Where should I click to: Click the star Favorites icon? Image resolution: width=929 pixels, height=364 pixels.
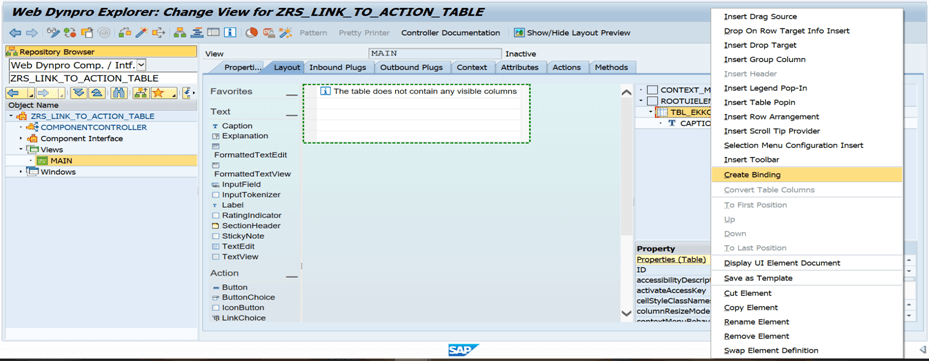pyautogui.click(x=157, y=93)
